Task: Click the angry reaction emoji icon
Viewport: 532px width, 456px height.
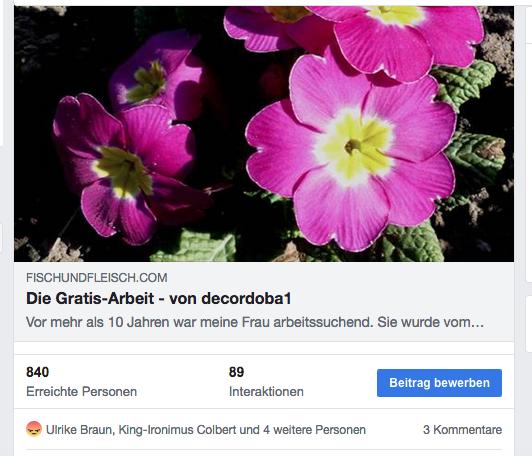Action: pyautogui.click(x=34, y=429)
